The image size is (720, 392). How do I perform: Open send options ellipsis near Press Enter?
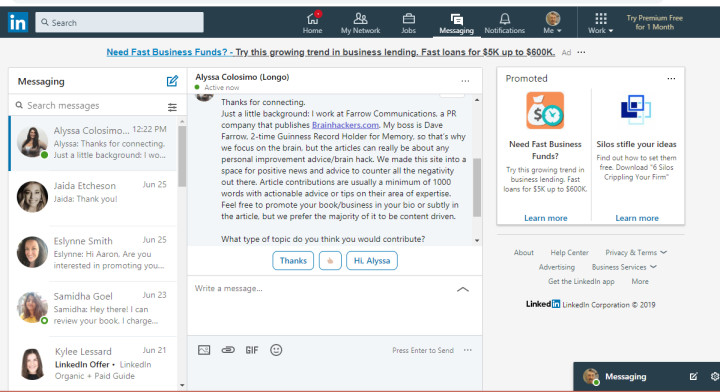[467, 350]
